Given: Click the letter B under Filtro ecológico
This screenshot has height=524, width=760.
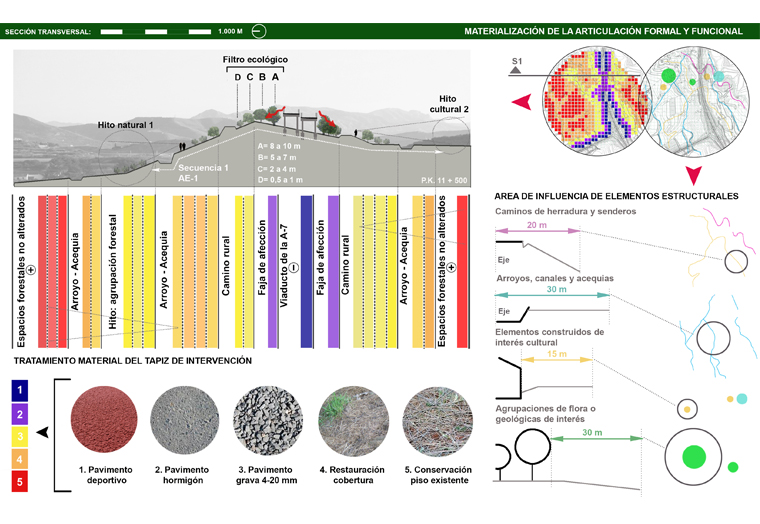Looking at the screenshot, I should pos(262,77).
